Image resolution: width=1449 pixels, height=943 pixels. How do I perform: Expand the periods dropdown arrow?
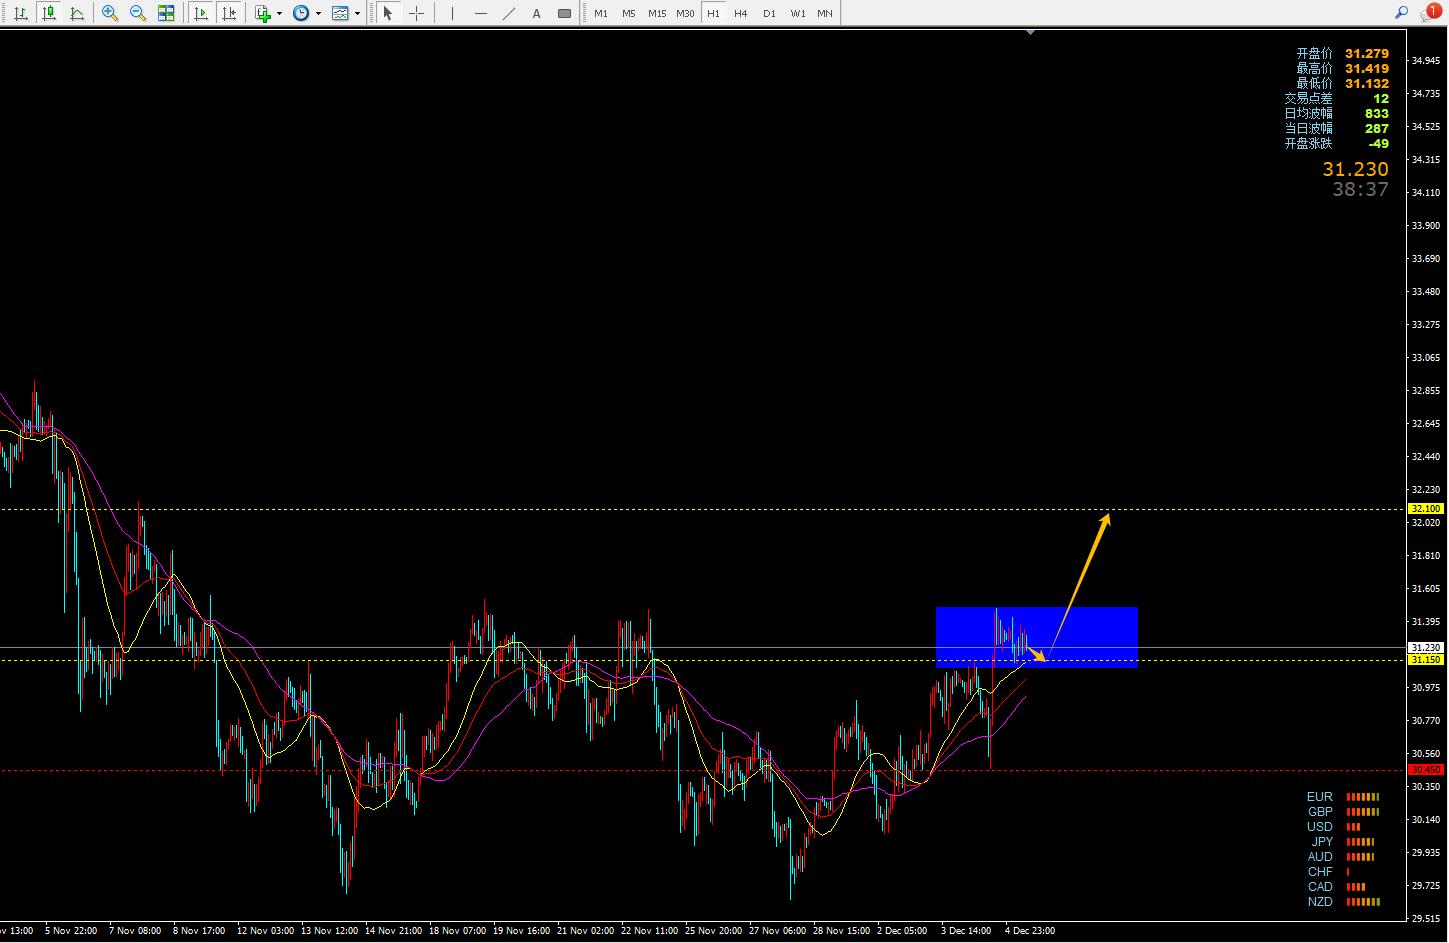(318, 13)
